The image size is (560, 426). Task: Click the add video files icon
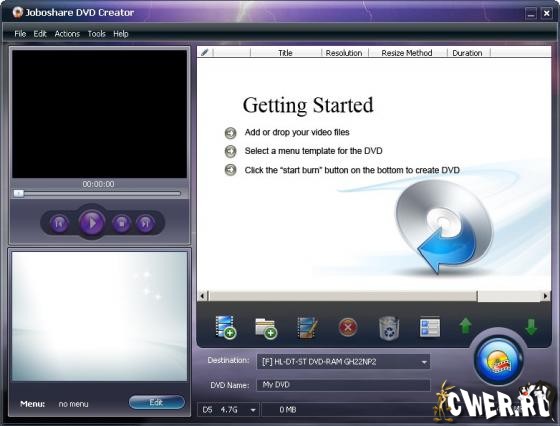coord(226,327)
